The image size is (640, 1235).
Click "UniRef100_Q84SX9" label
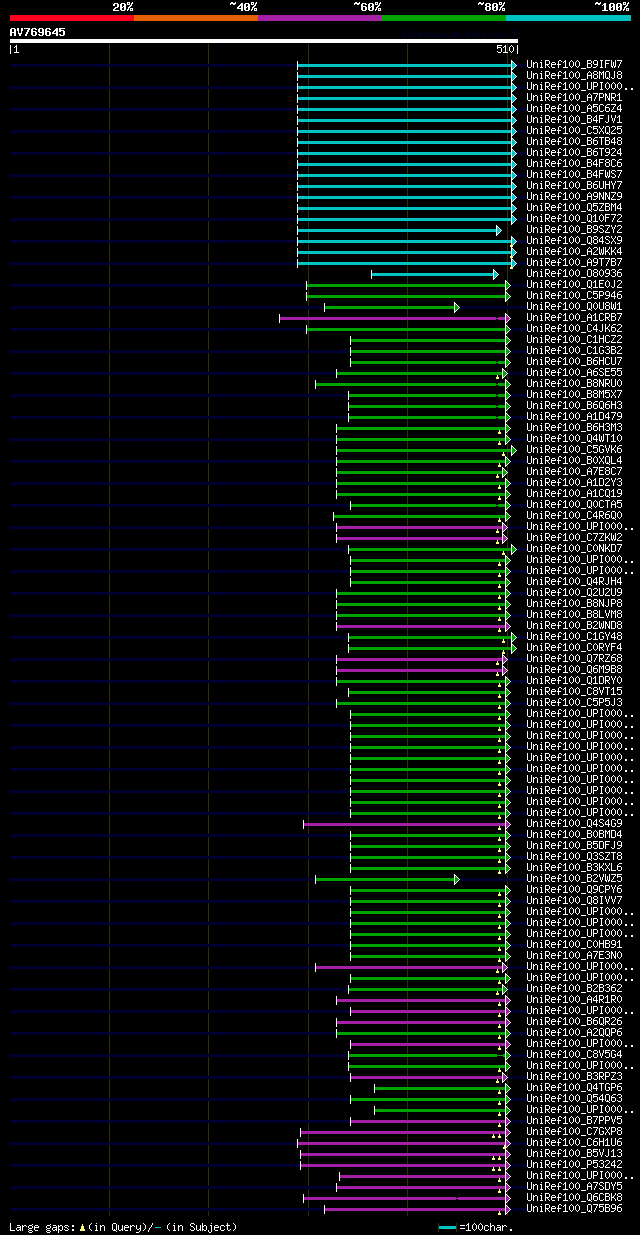tap(574, 241)
